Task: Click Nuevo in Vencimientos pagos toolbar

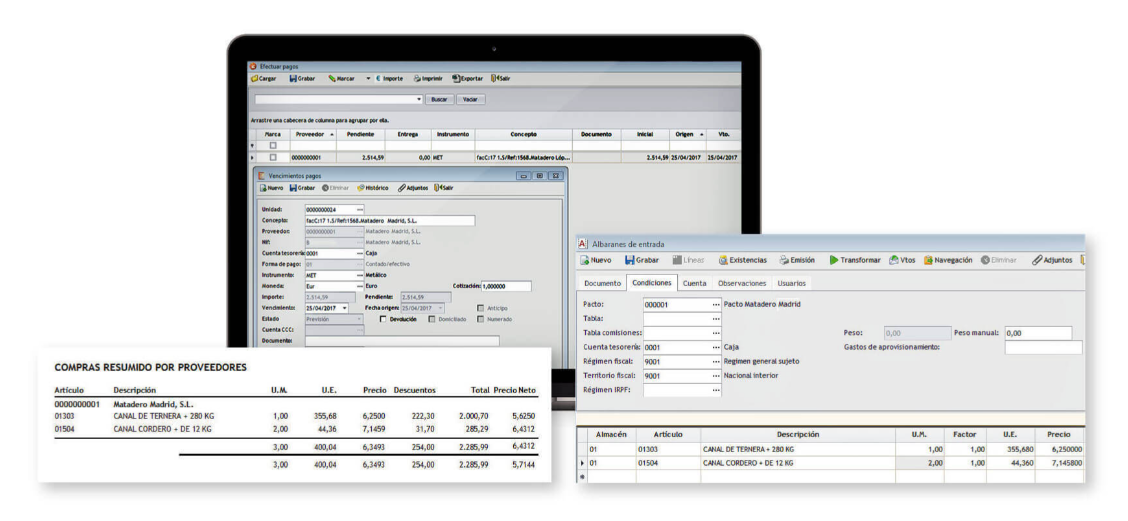Action: coord(271,188)
